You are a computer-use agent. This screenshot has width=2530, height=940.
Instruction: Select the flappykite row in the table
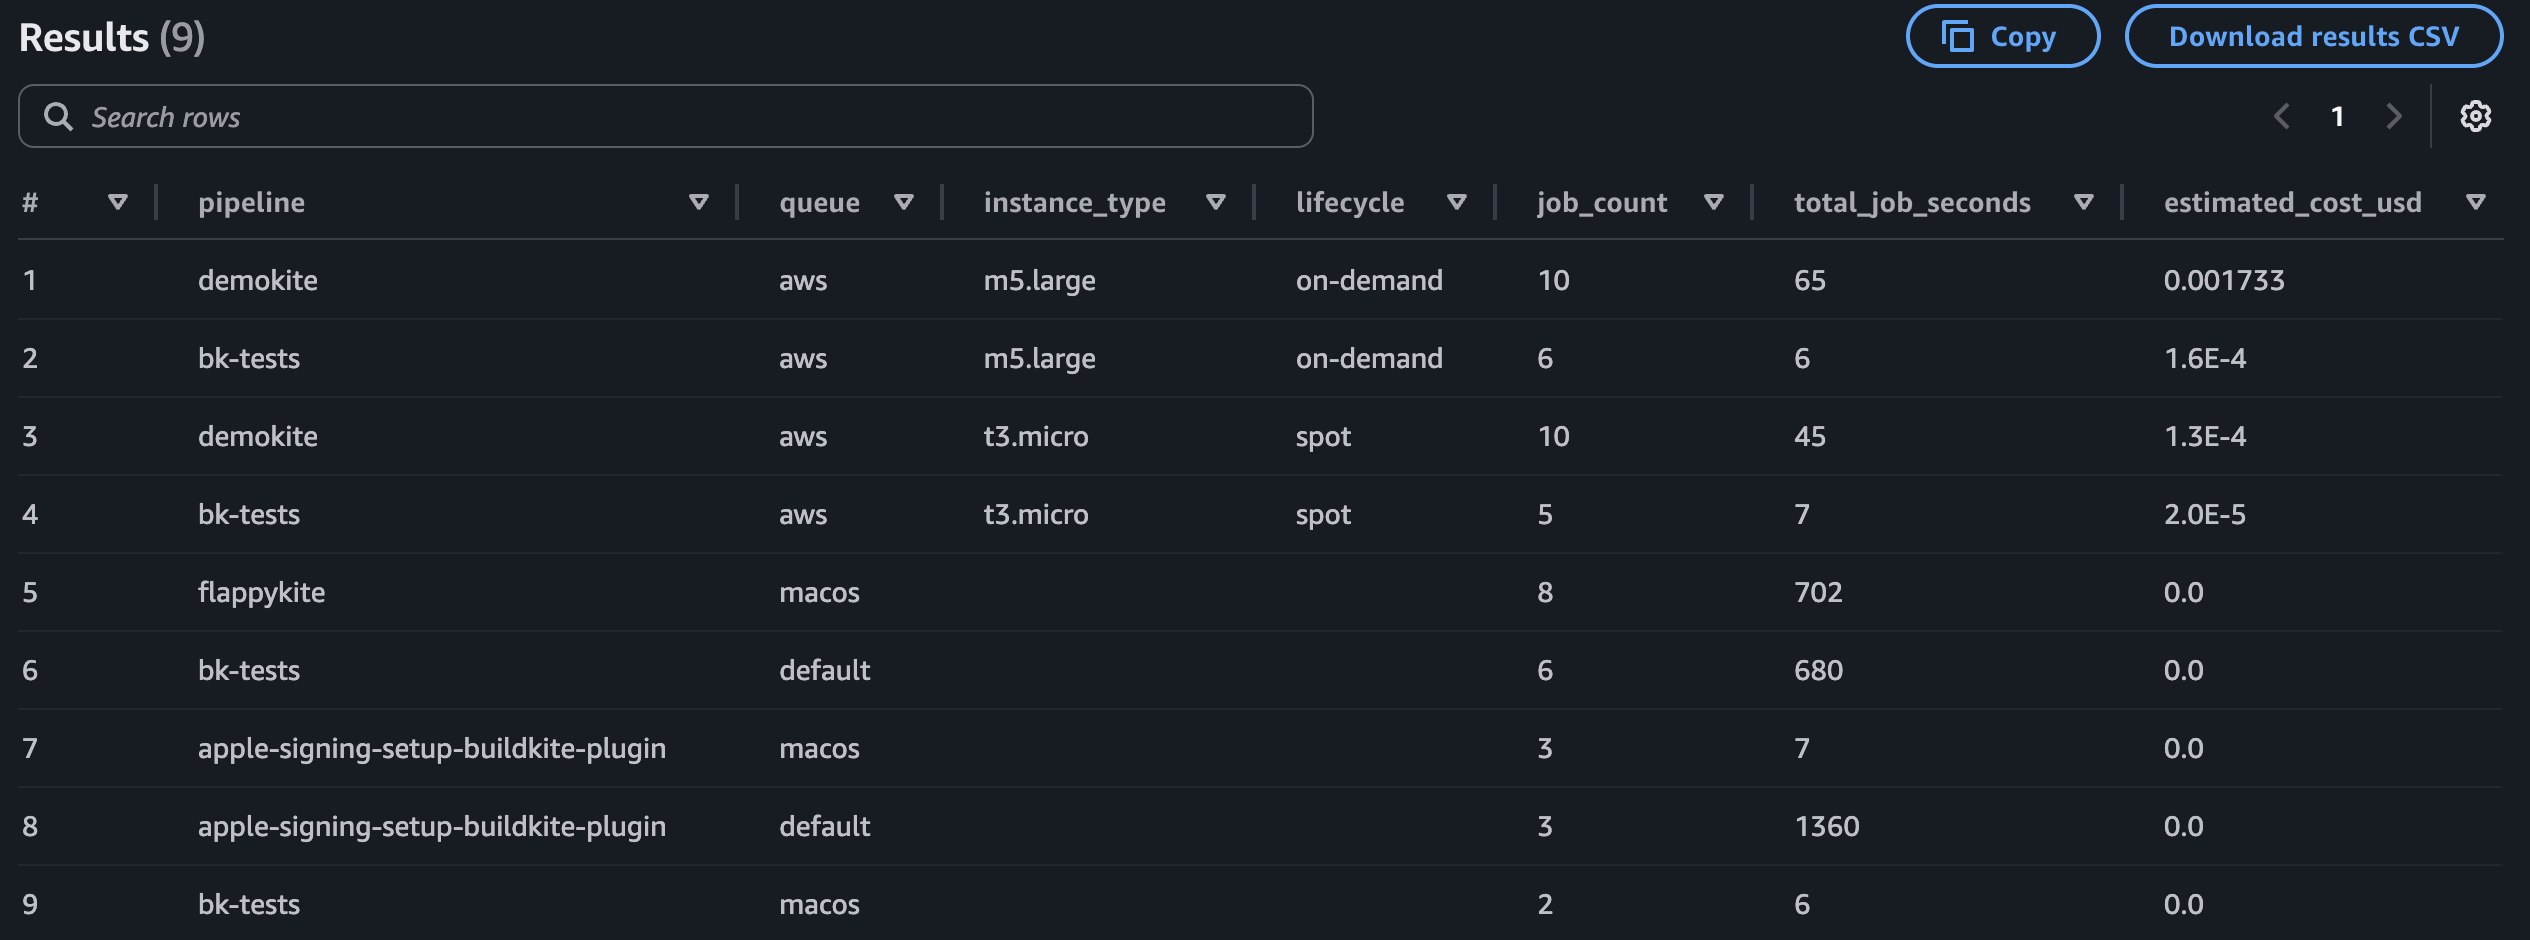click(x=262, y=592)
